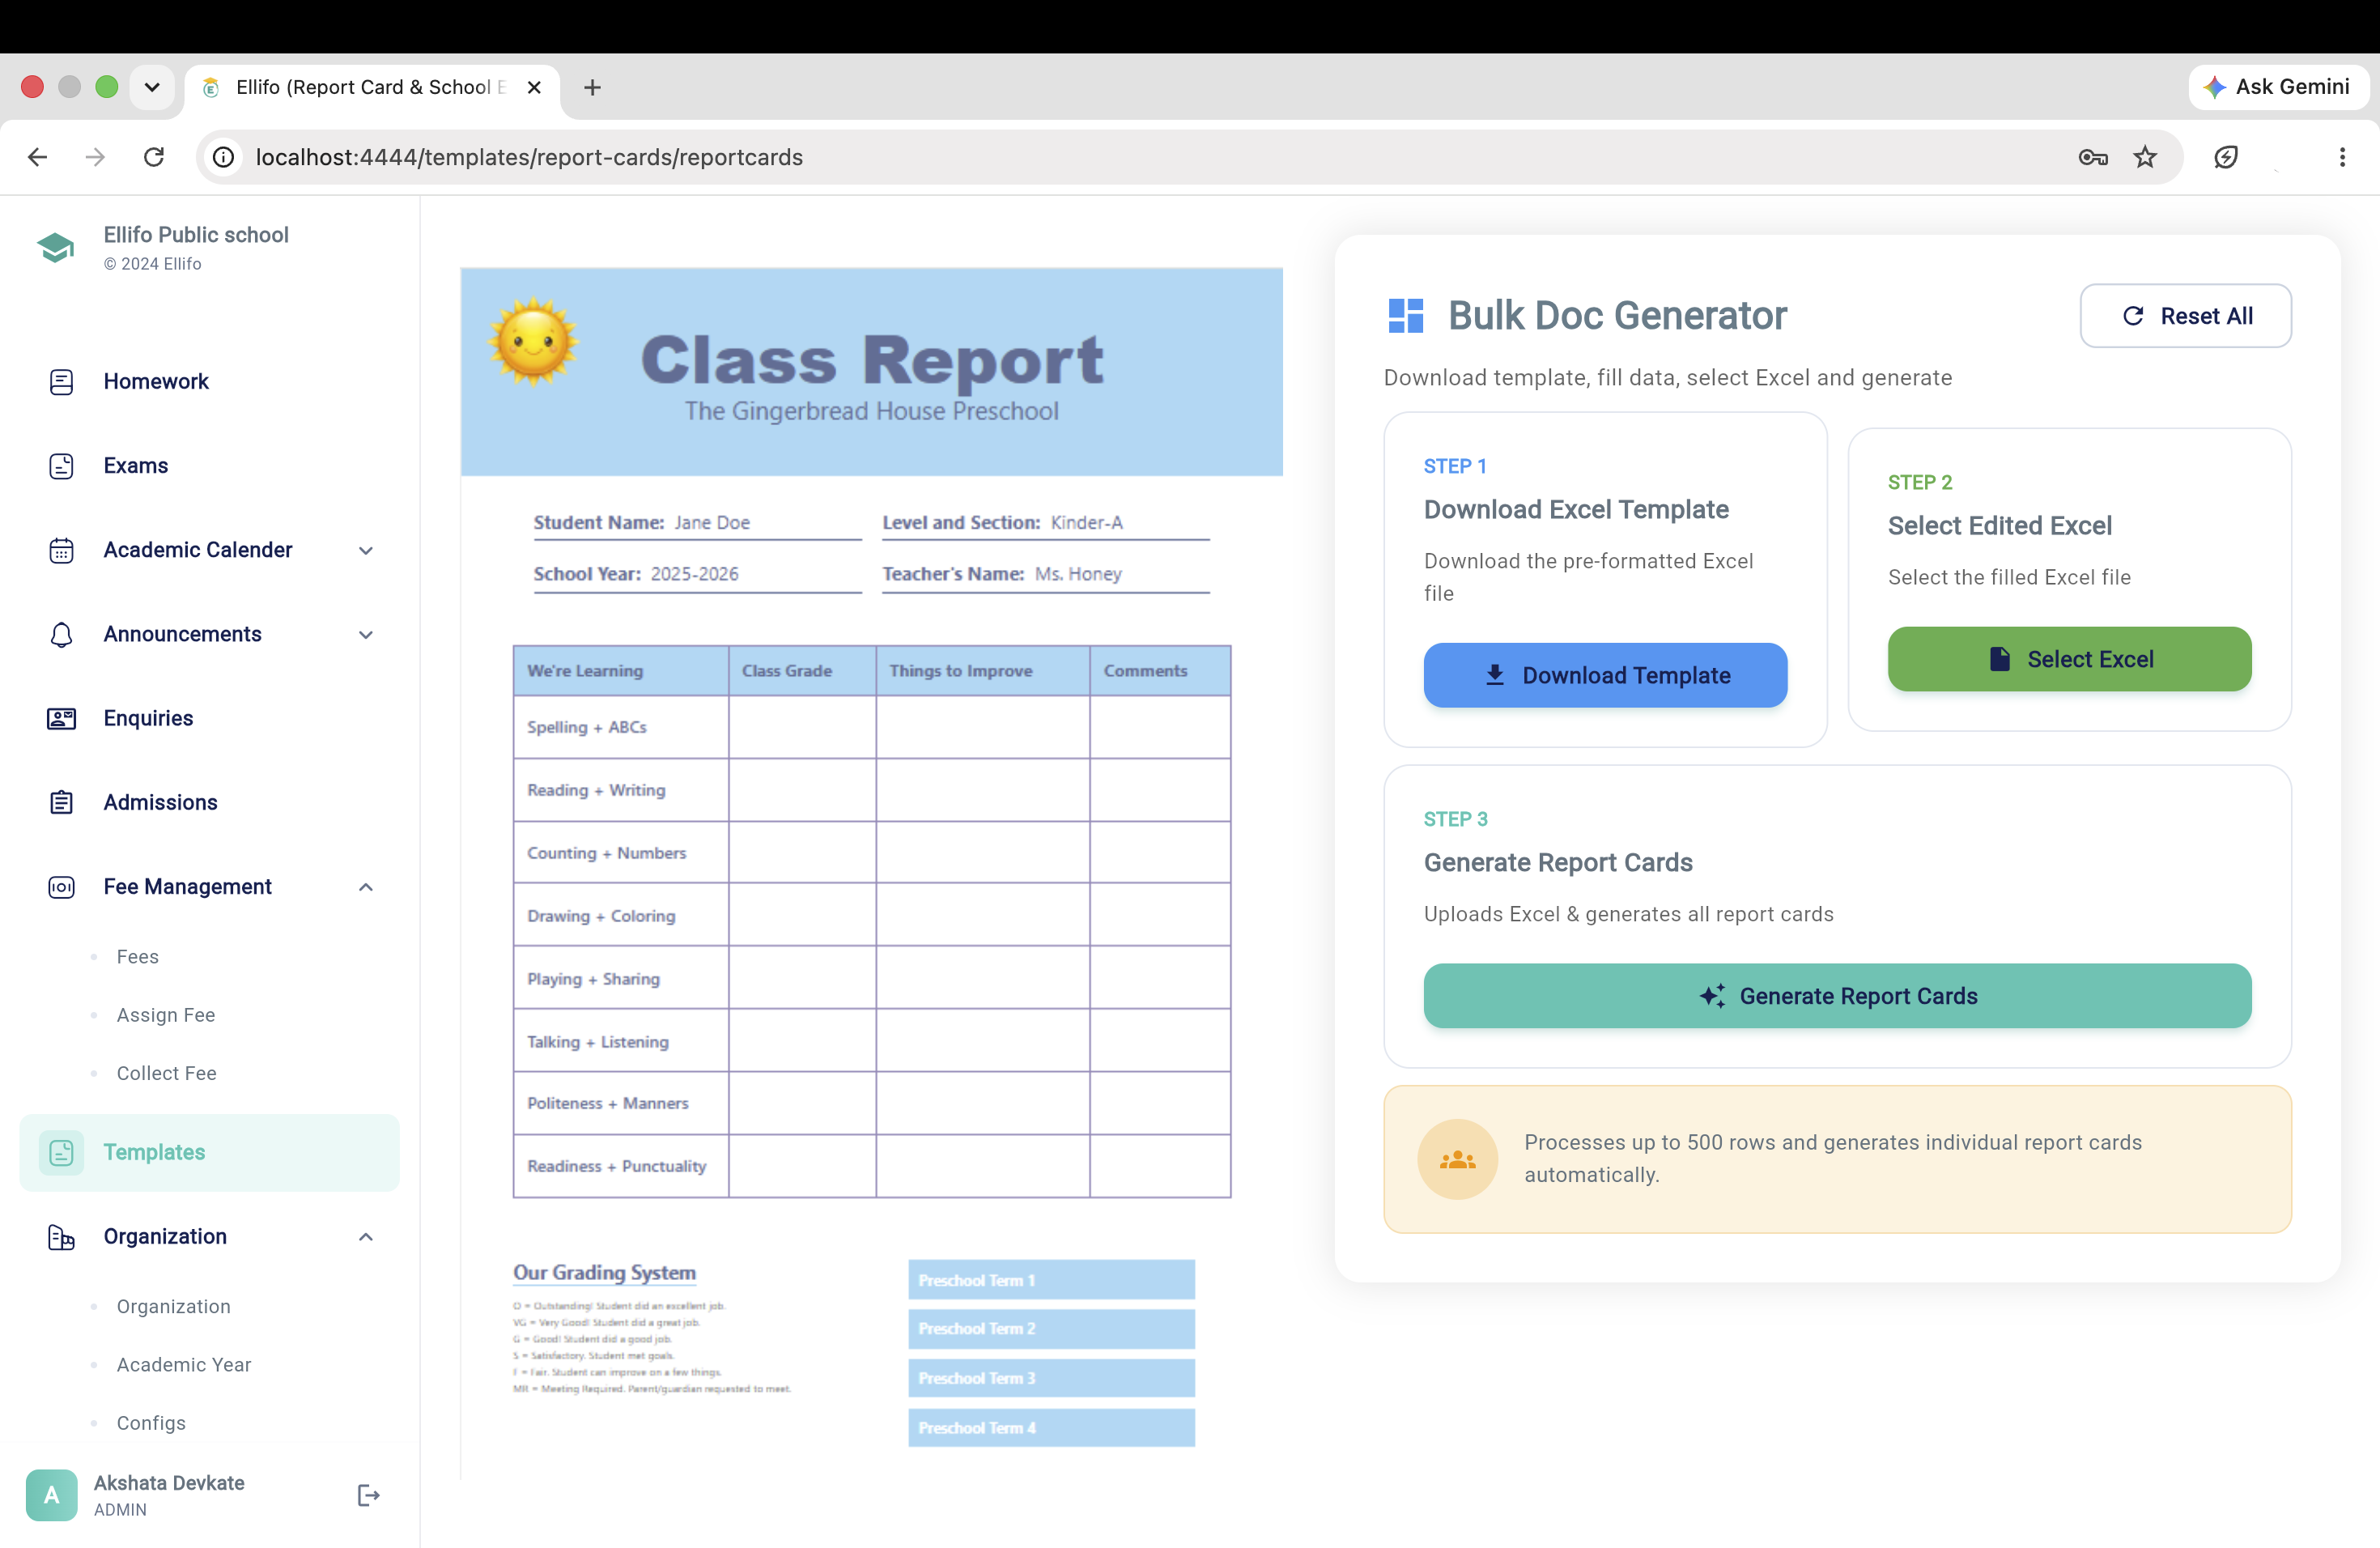Click the Homework sidebar icon
This screenshot has width=2380, height=1548.
(x=61, y=381)
